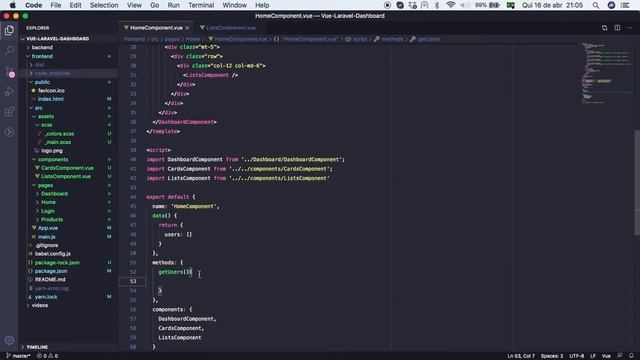Expand the Dashboard folder under pages
640x360 pixels.
point(54,193)
